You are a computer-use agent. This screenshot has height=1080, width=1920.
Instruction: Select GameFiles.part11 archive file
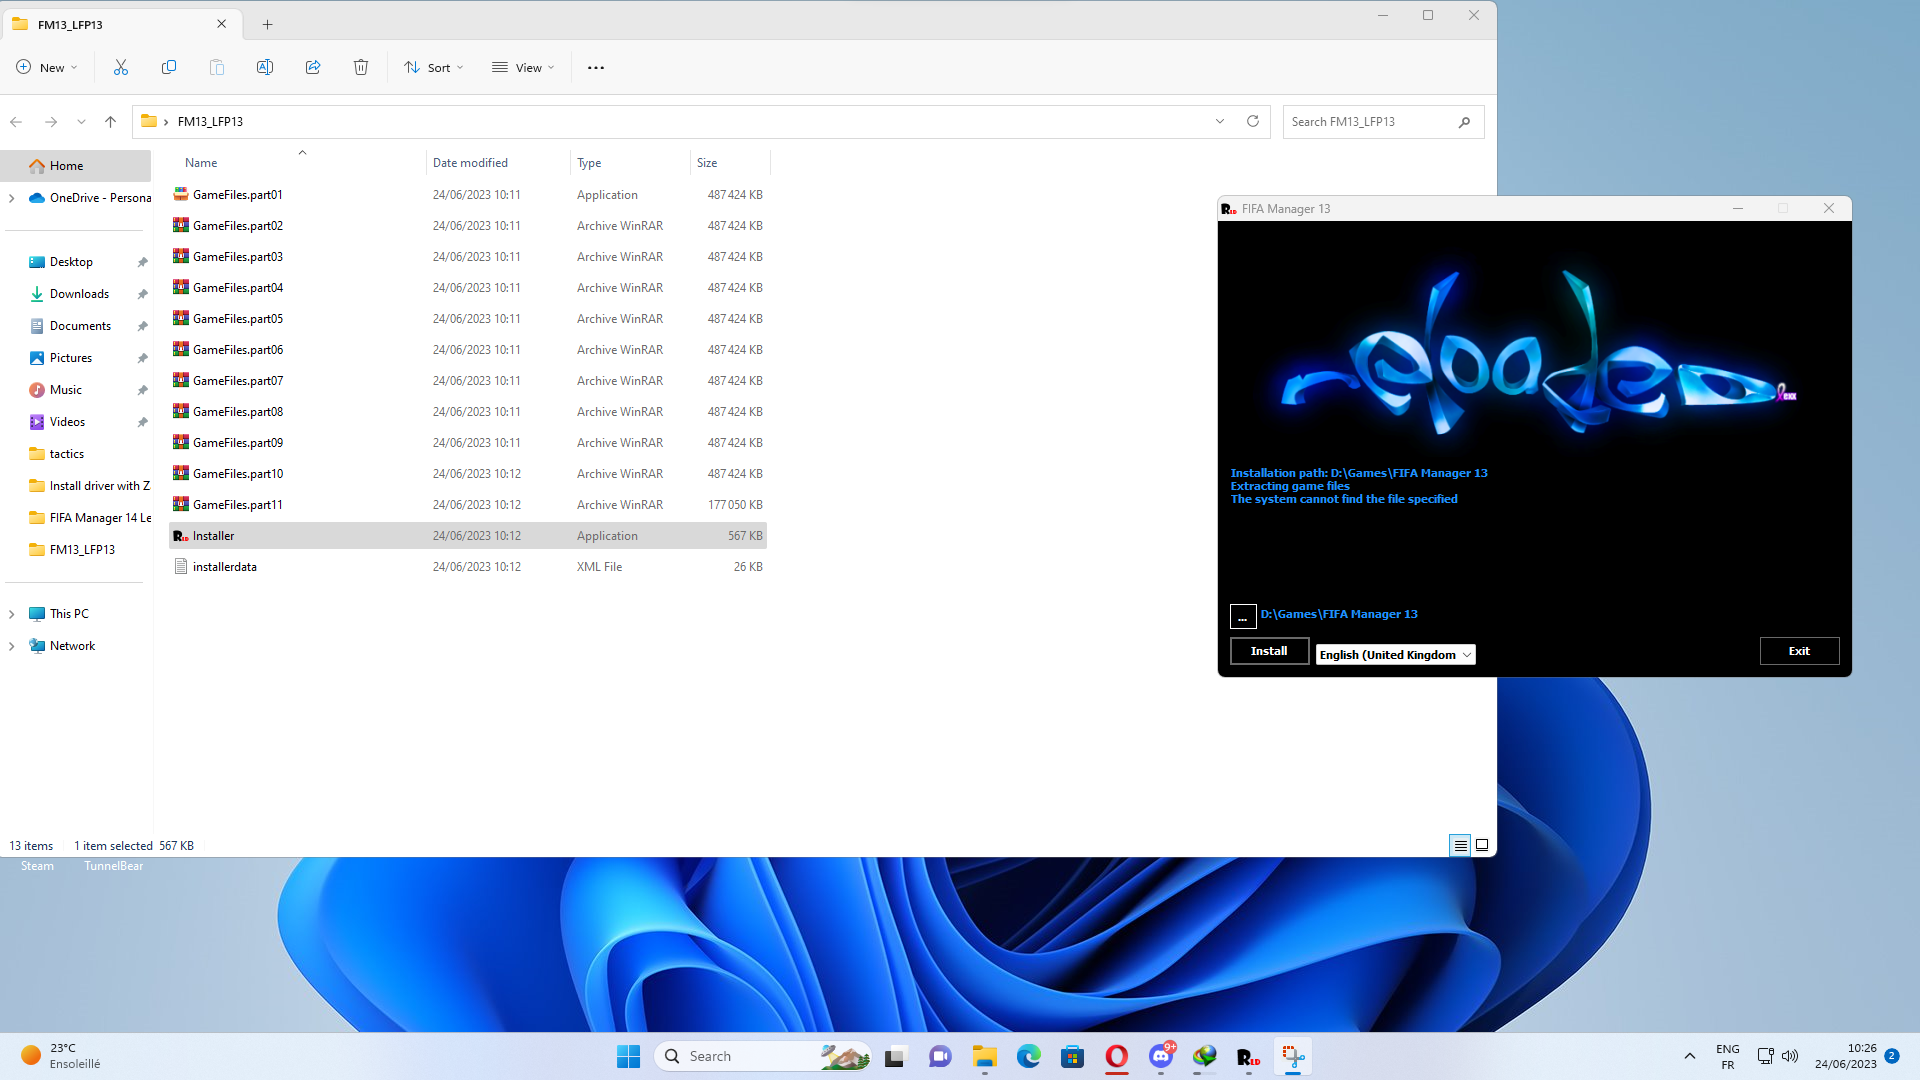468,505
